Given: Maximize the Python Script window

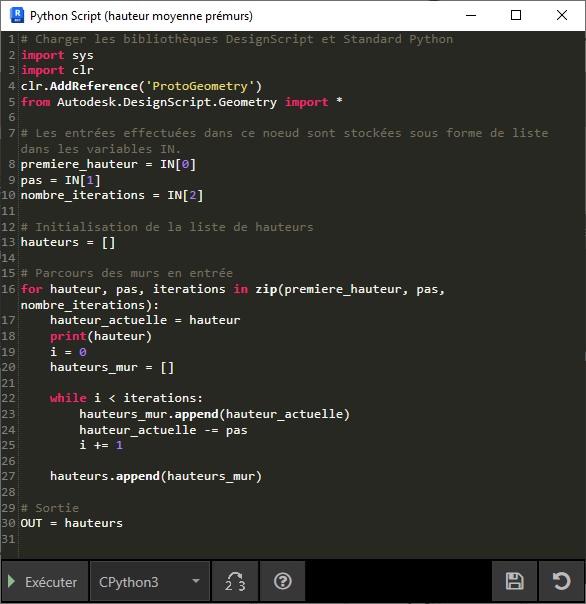Looking at the screenshot, I should (x=516, y=15).
